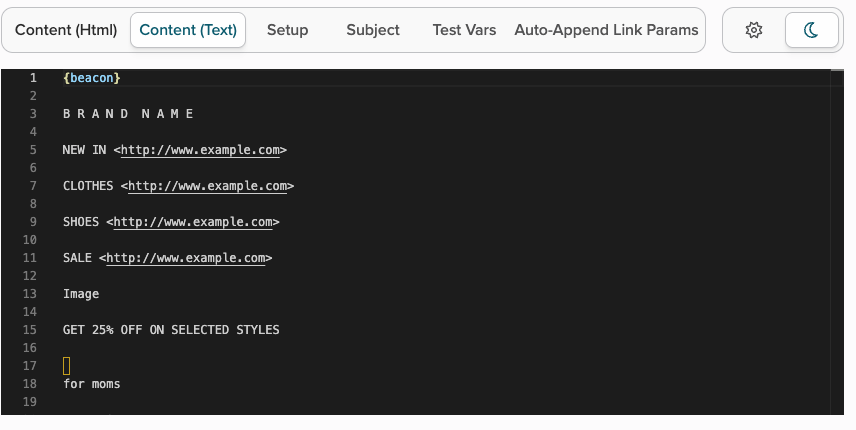Click the GET 25% OFF line

[x=171, y=330]
